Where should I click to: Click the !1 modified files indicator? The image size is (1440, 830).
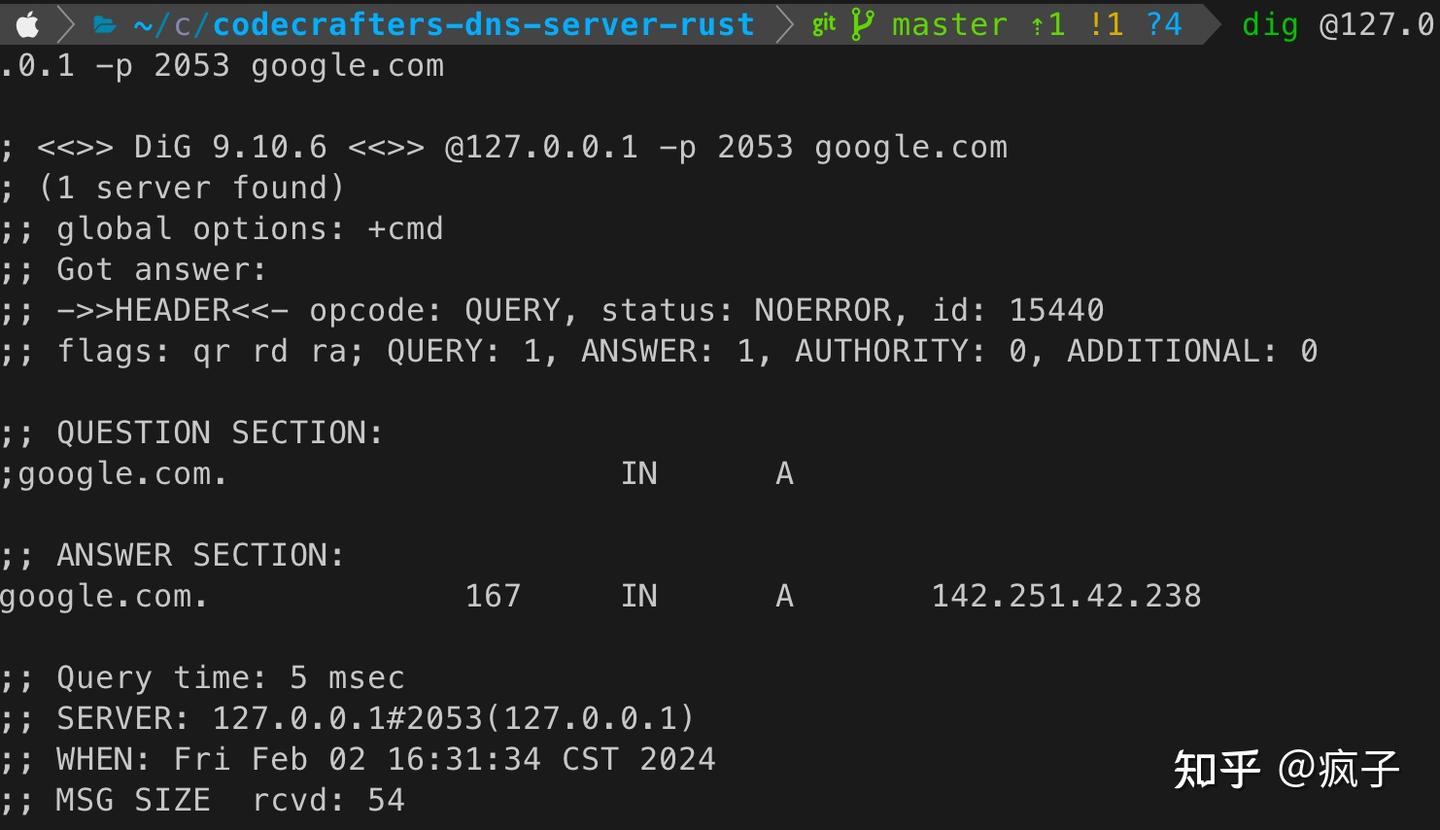click(x=1106, y=24)
